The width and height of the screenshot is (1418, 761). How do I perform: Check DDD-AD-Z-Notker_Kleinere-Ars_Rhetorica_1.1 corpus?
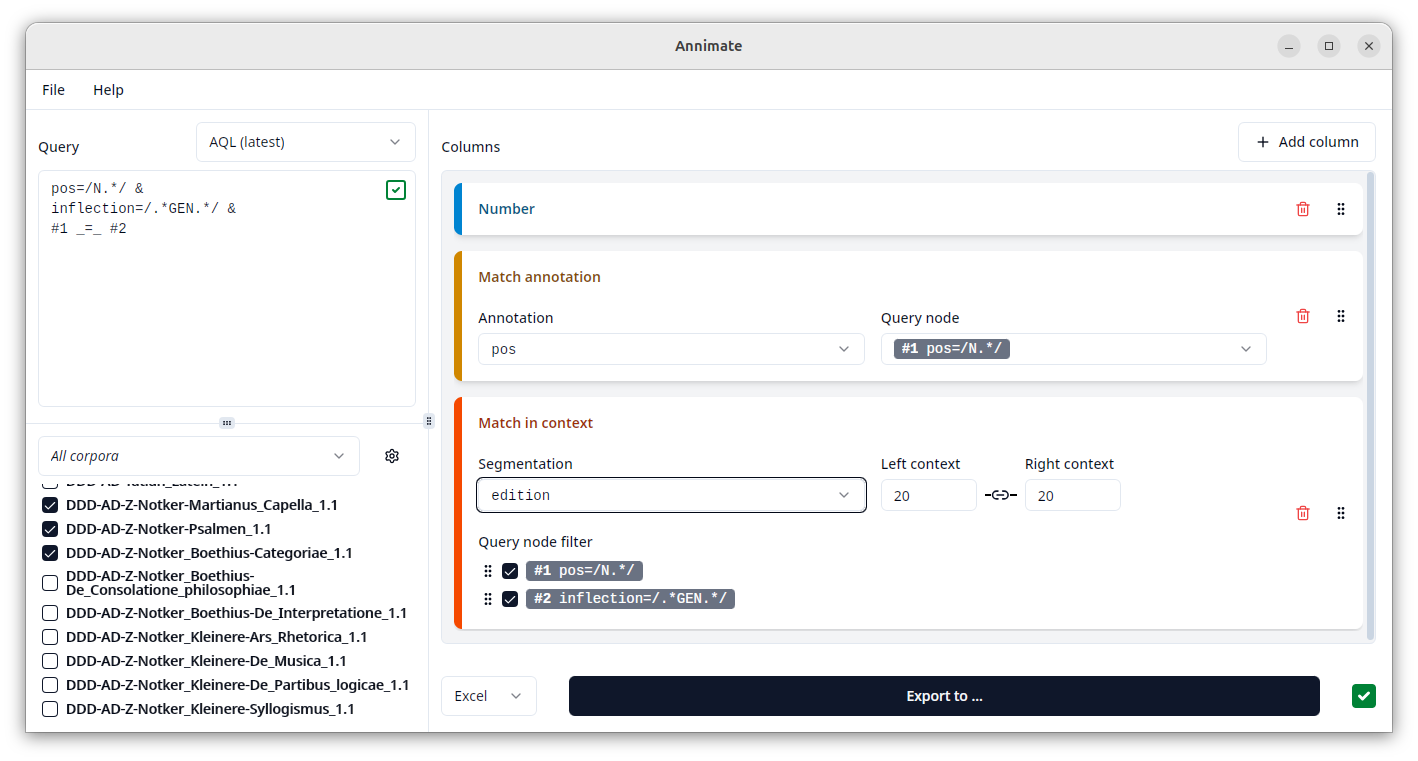(50, 637)
